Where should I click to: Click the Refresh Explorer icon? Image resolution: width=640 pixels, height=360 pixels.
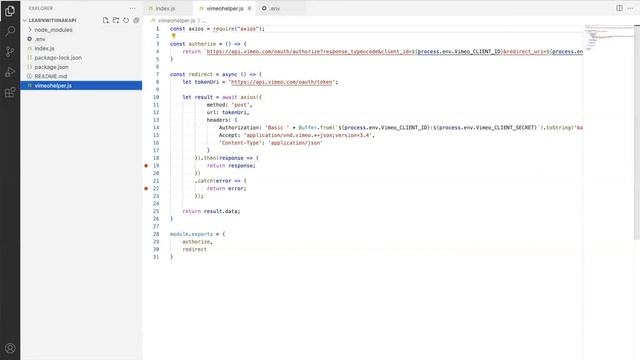126,20
